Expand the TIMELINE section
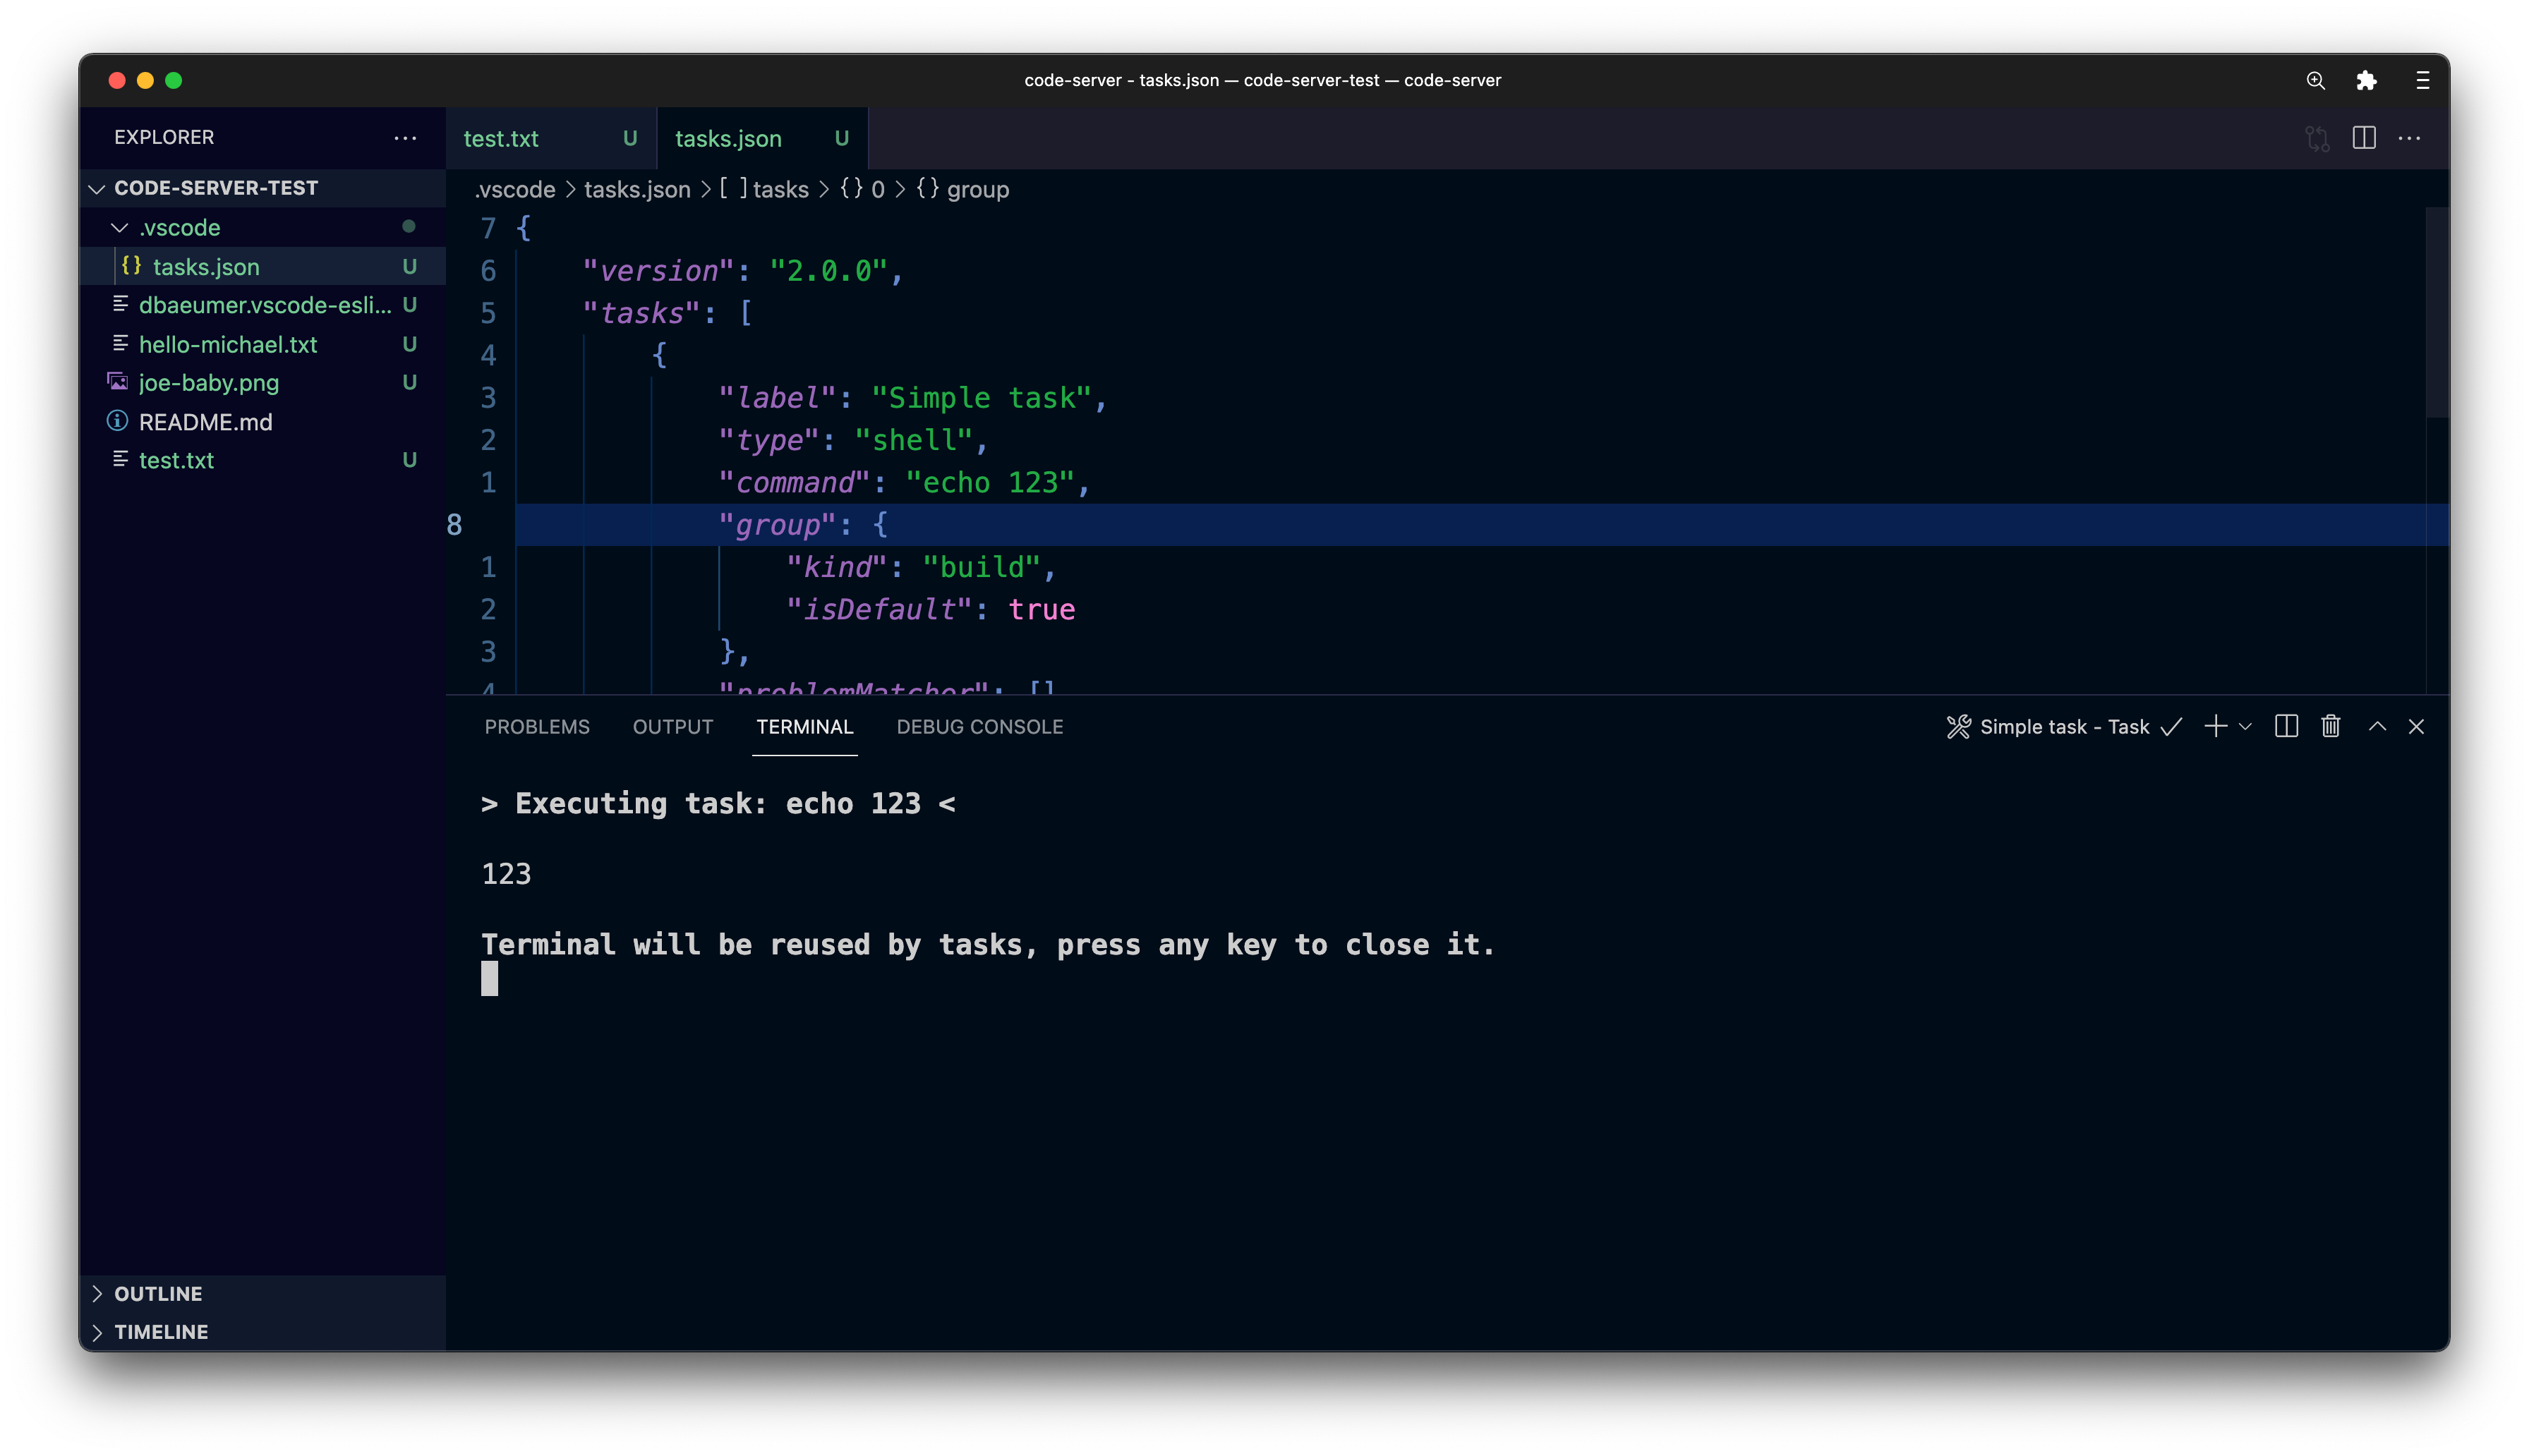 coord(160,1332)
